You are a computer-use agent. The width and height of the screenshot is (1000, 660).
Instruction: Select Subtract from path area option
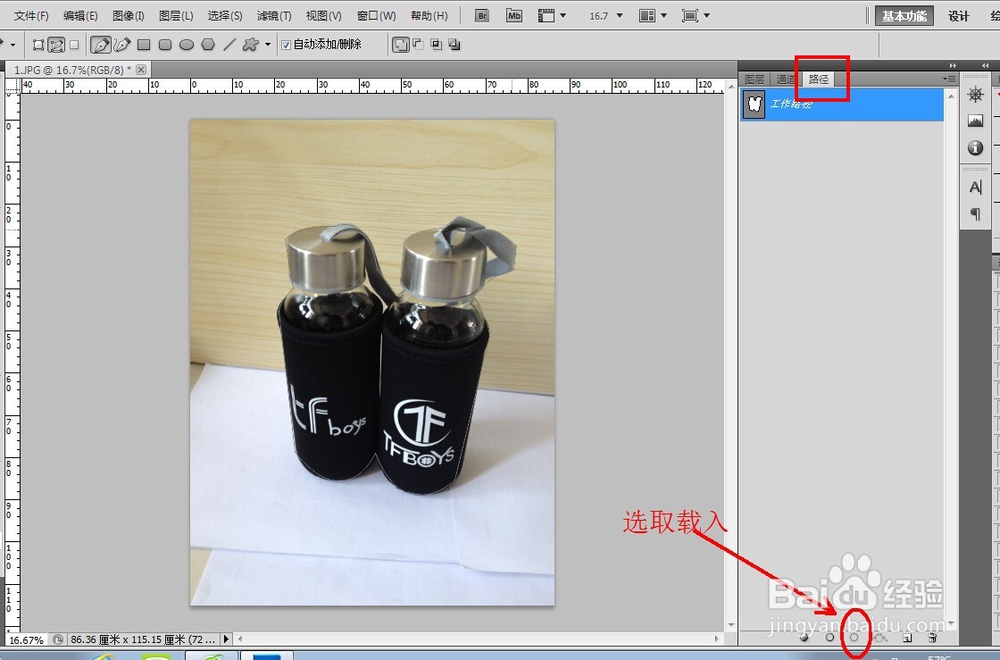[x=418, y=44]
